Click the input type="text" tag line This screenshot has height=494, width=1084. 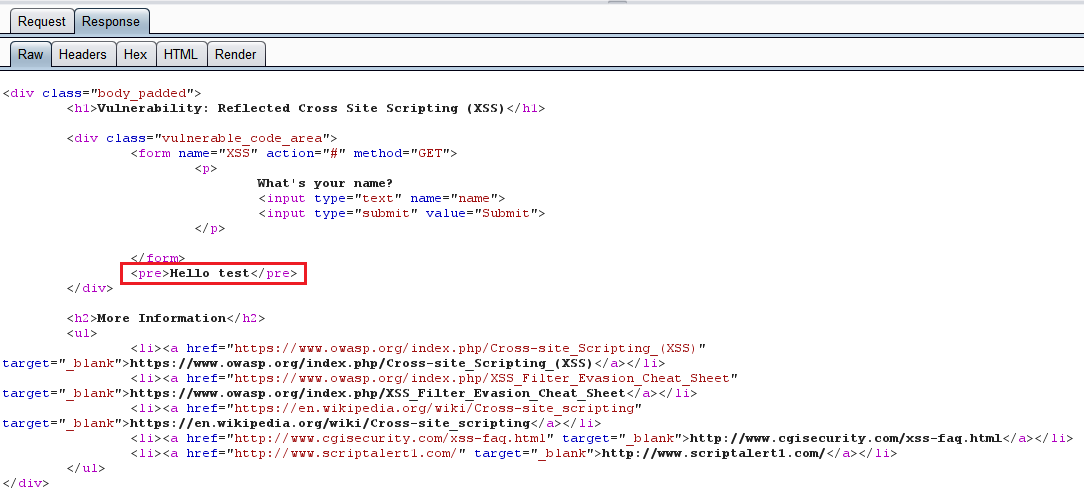click(381, 198)
